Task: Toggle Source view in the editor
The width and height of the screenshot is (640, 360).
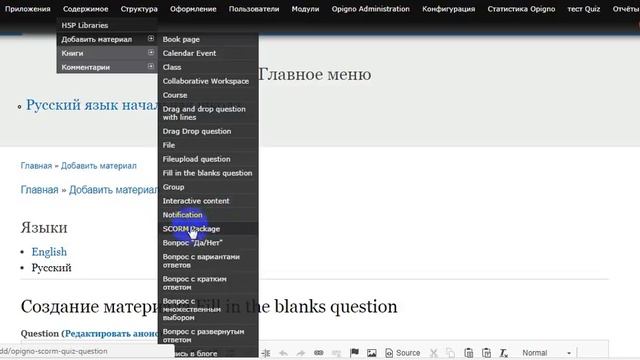Action: pyautogui.click(x=402, y=353)
